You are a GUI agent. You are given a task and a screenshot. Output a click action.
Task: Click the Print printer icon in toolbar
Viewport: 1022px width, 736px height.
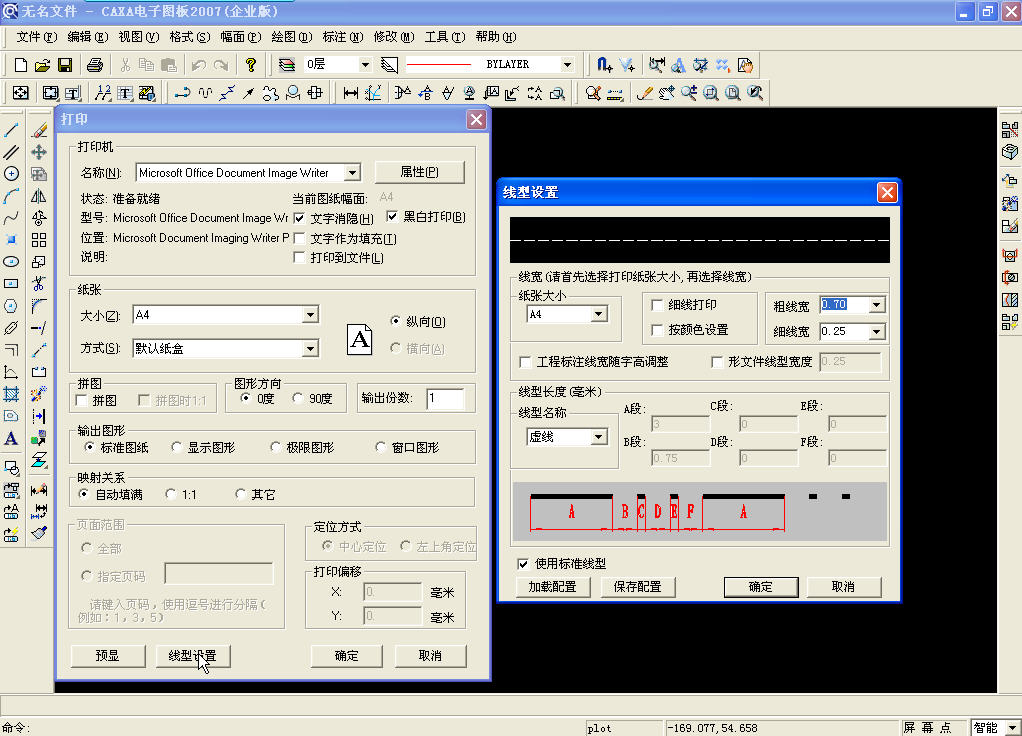[x=95, y=65]
